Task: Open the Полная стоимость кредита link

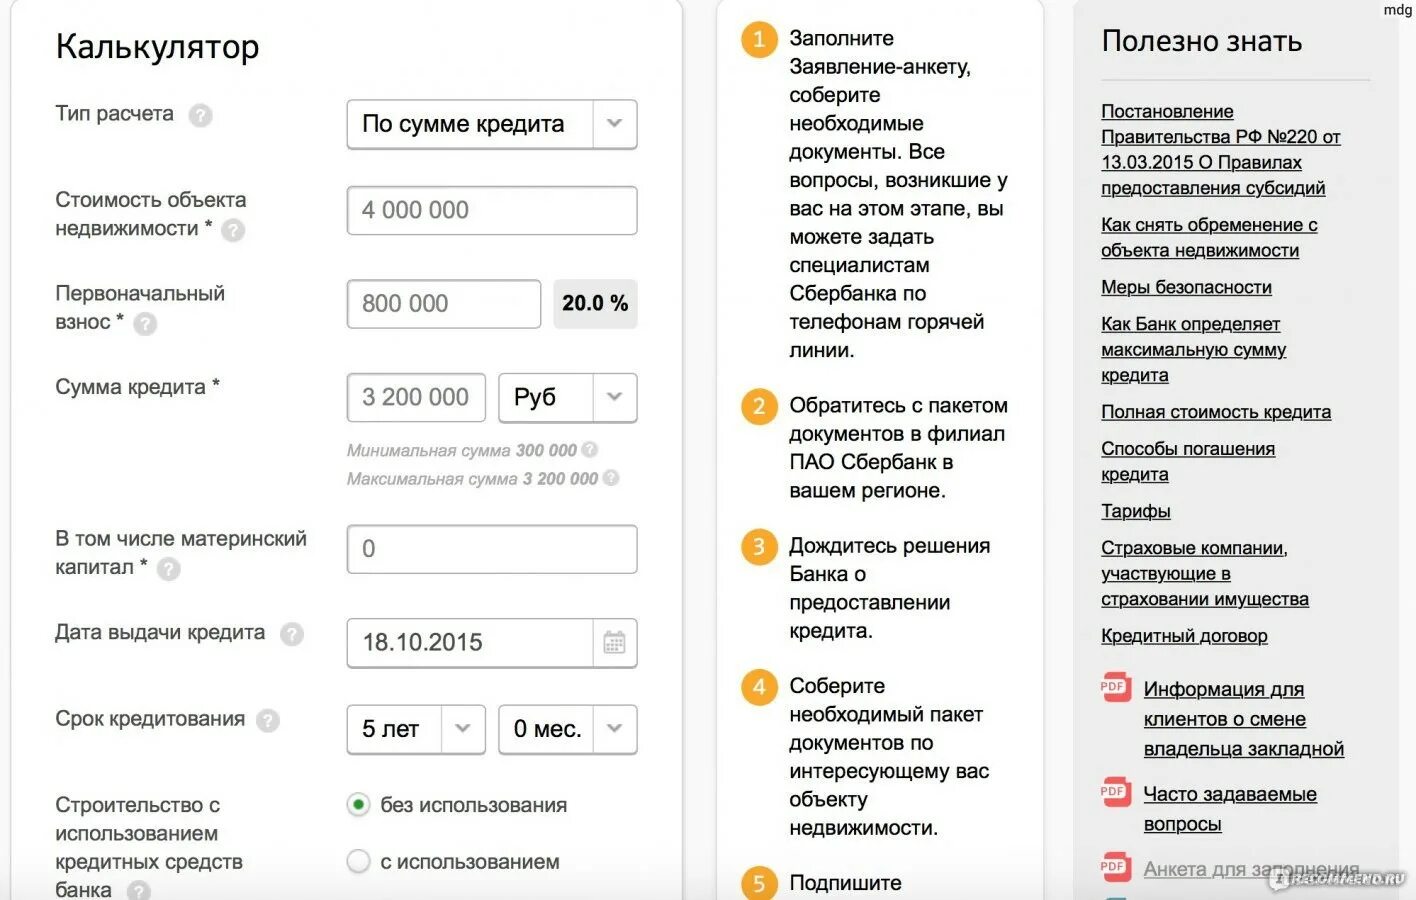Action: coord(1216,412)
